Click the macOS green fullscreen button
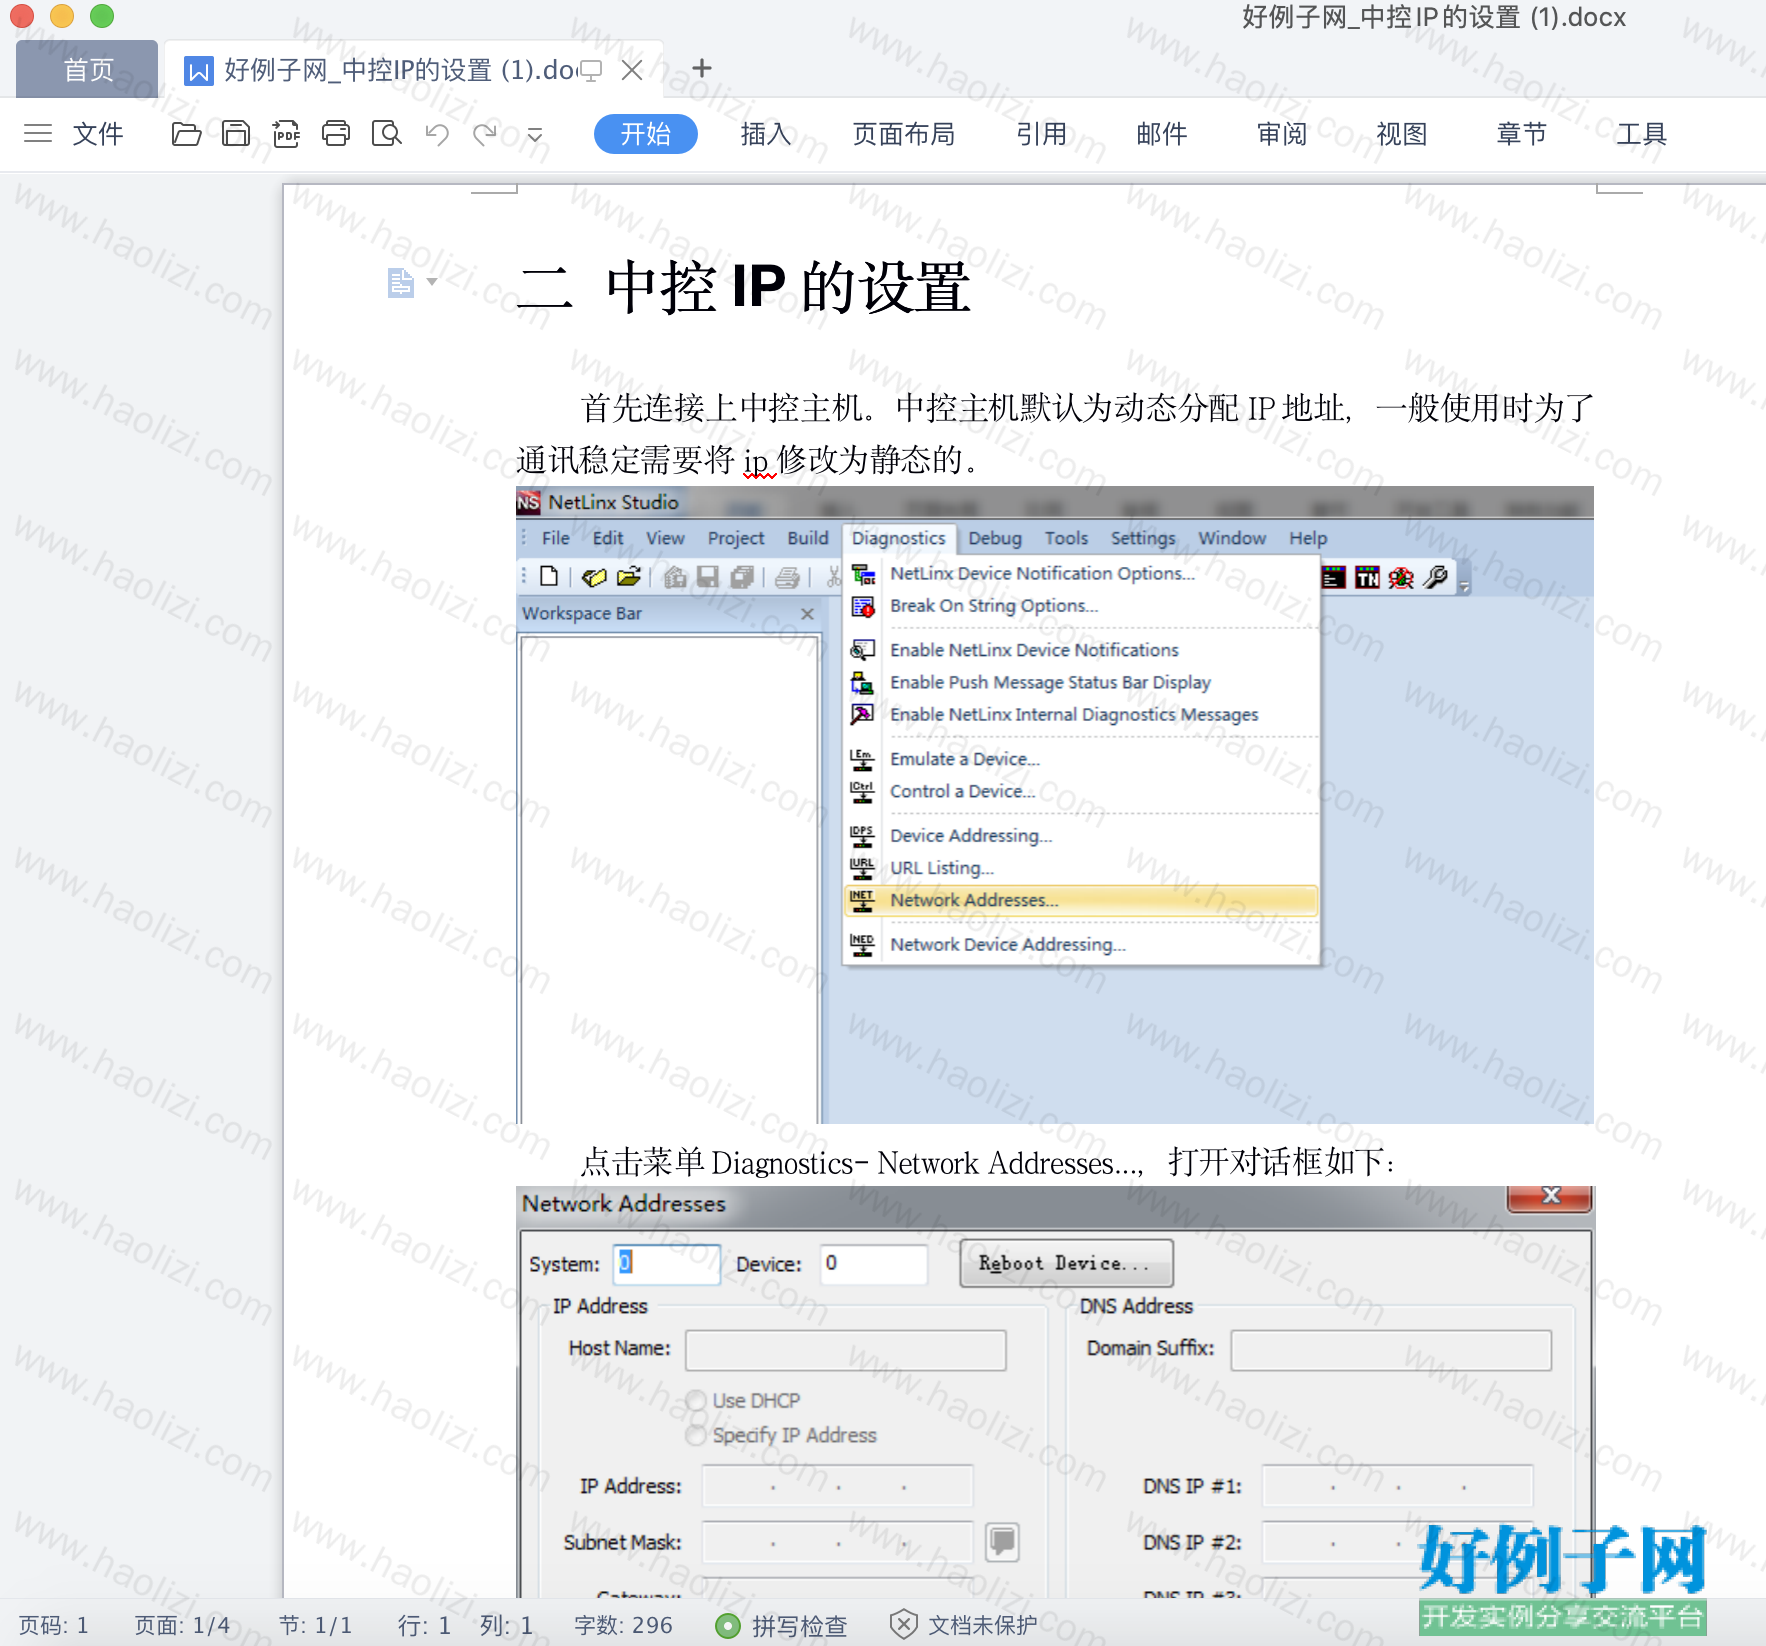 (102, 15)
